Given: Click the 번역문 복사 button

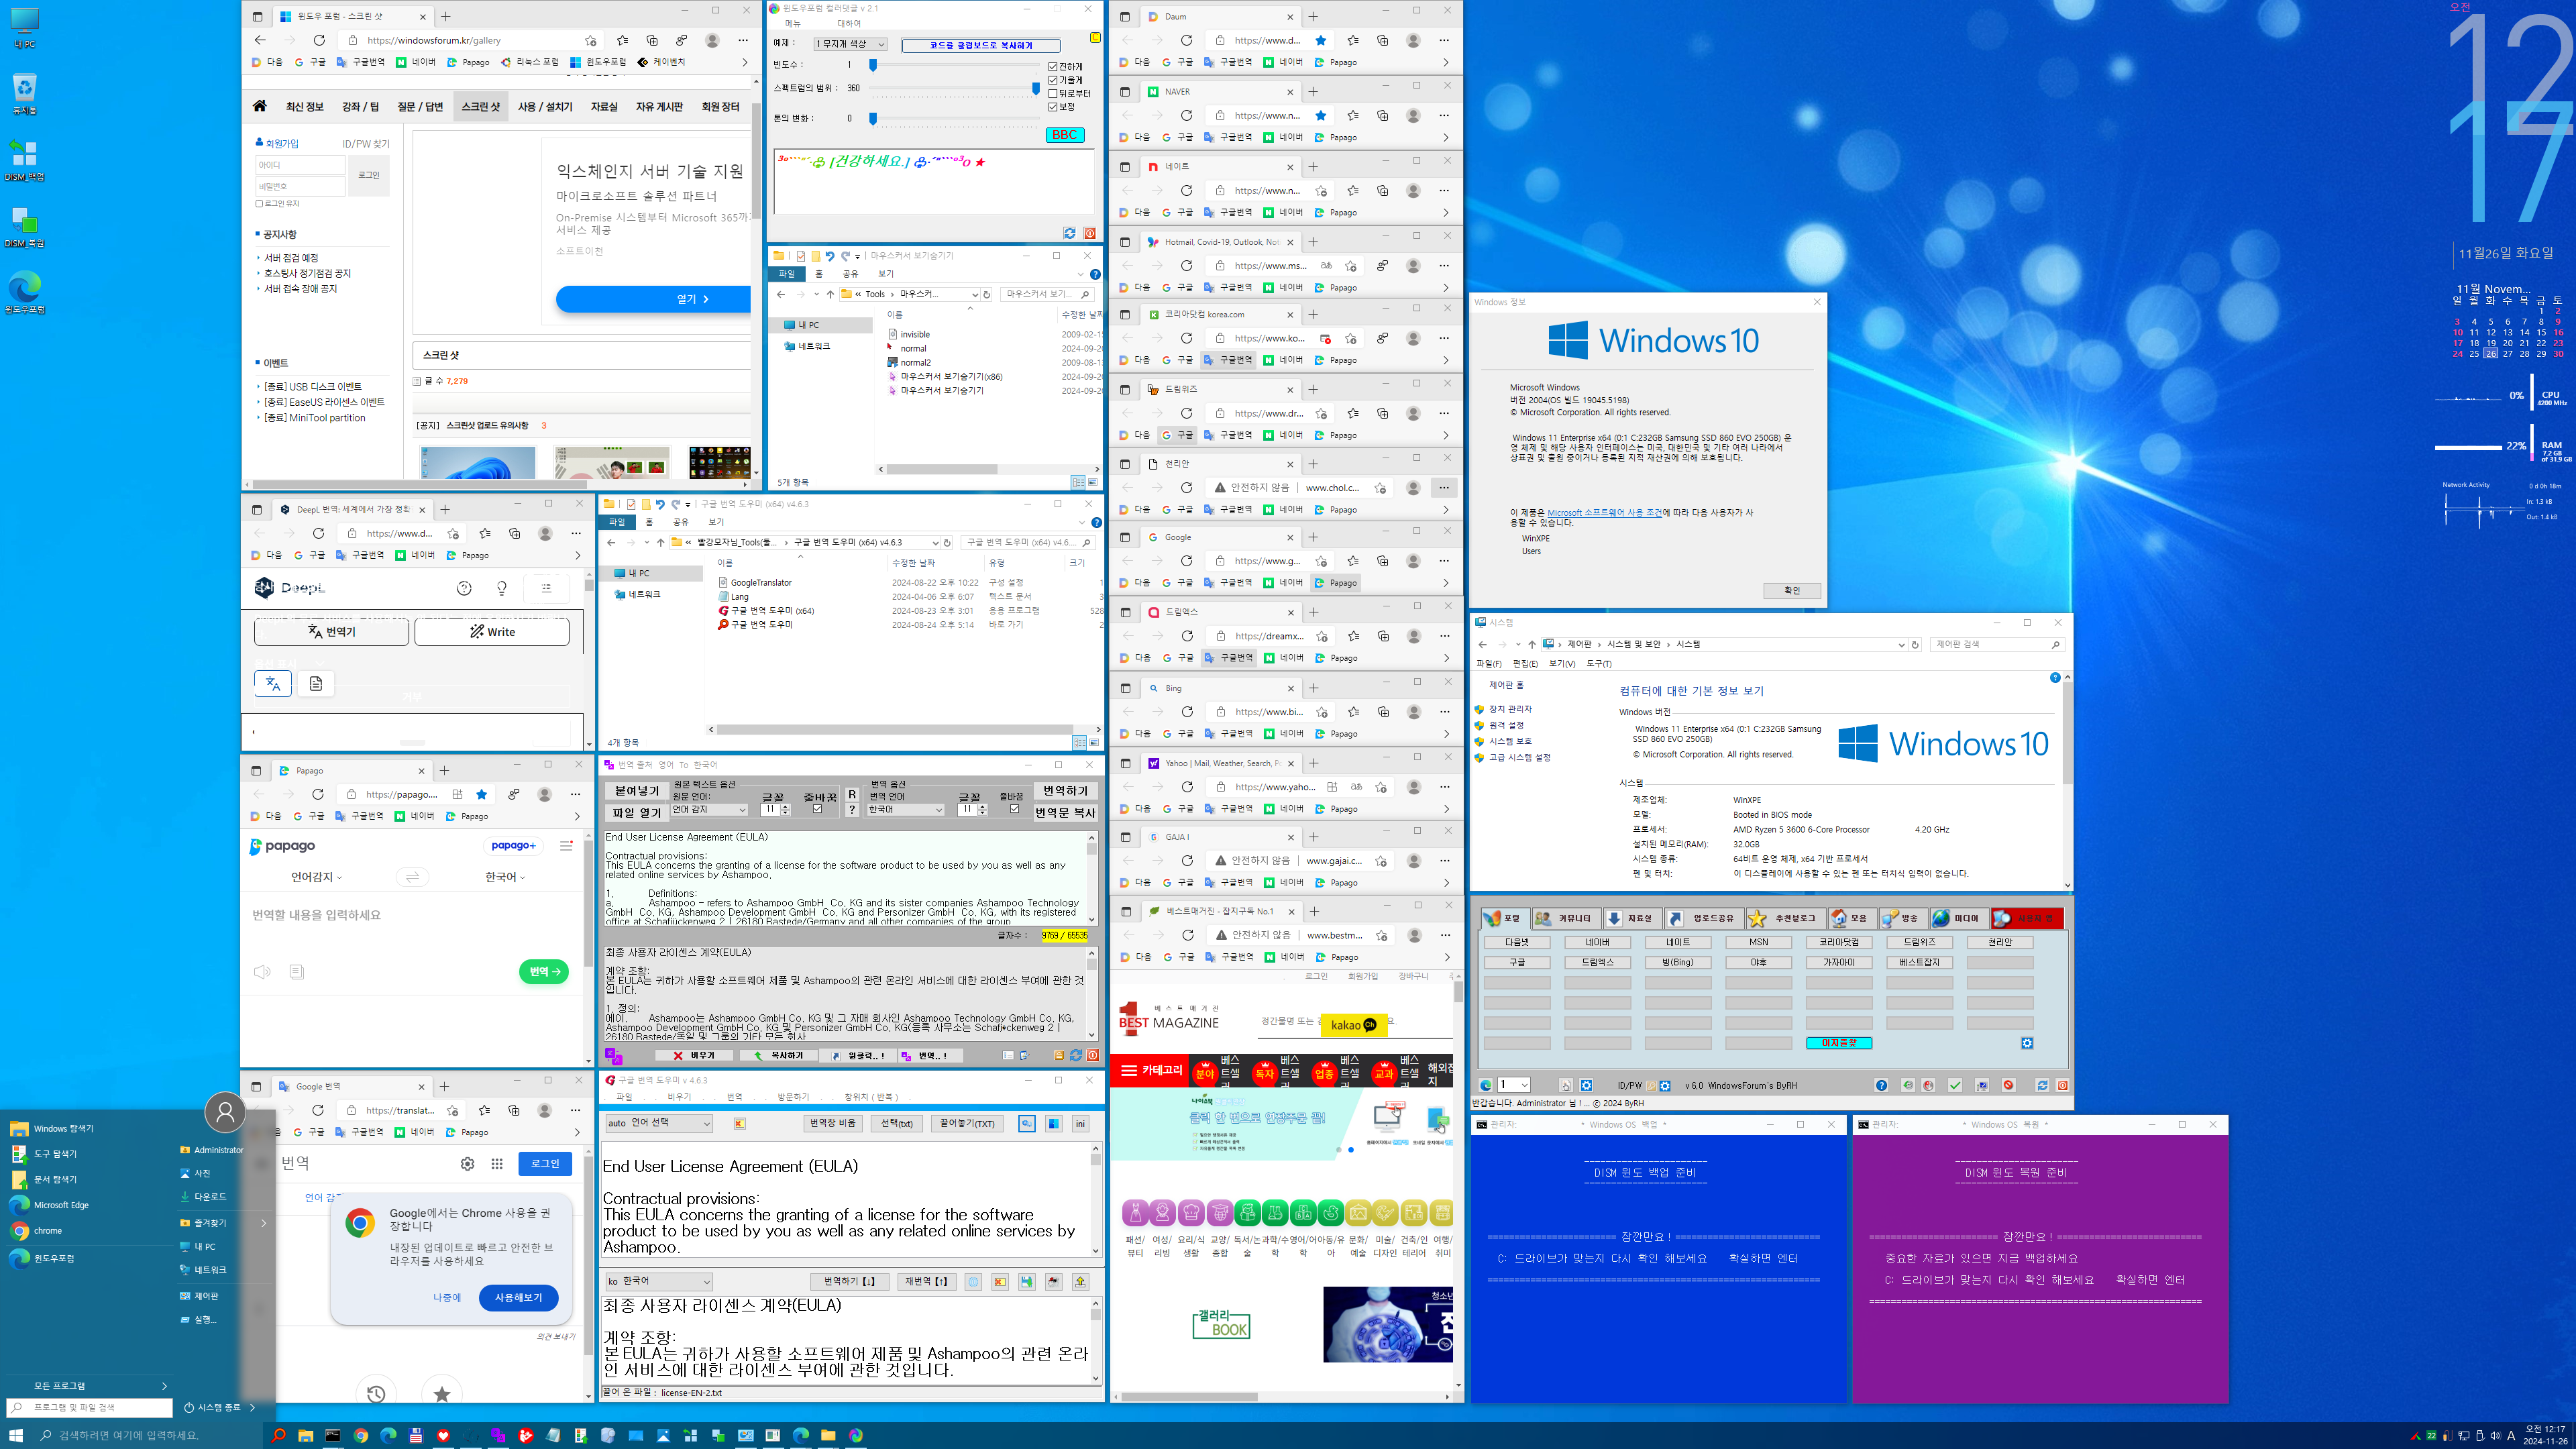Looking at the screenshot, I should 1065,813.
